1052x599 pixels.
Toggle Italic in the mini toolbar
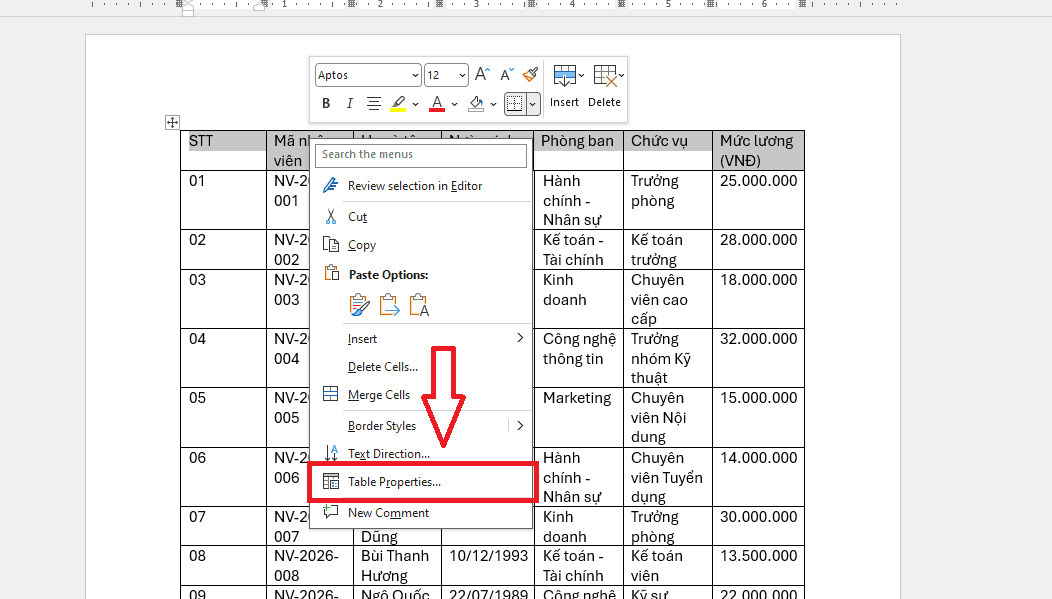point(349,103)
